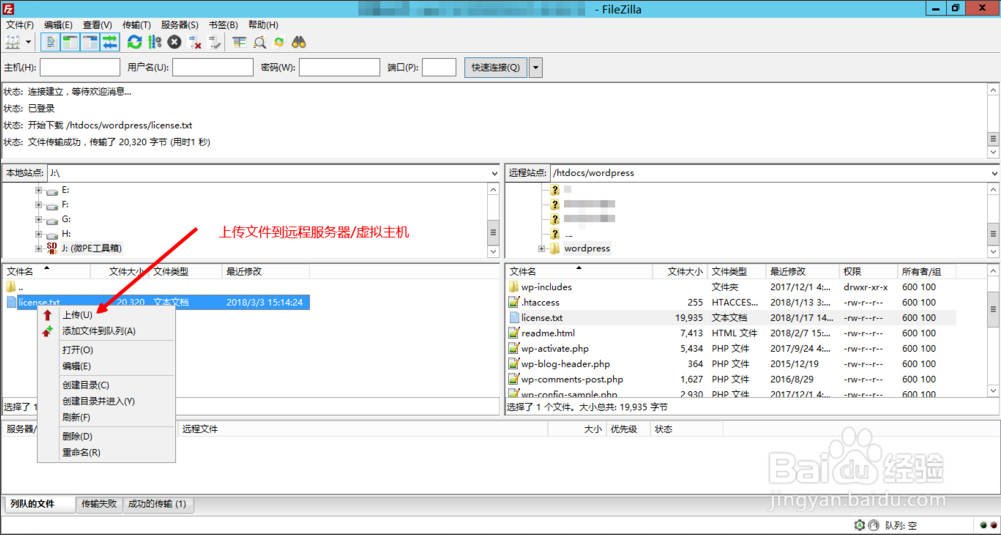Open the 编辑(E) menu
Image resolution: width=1001 pixels, height=535 pixels.
pyautogui.click(x=58, y=25)
